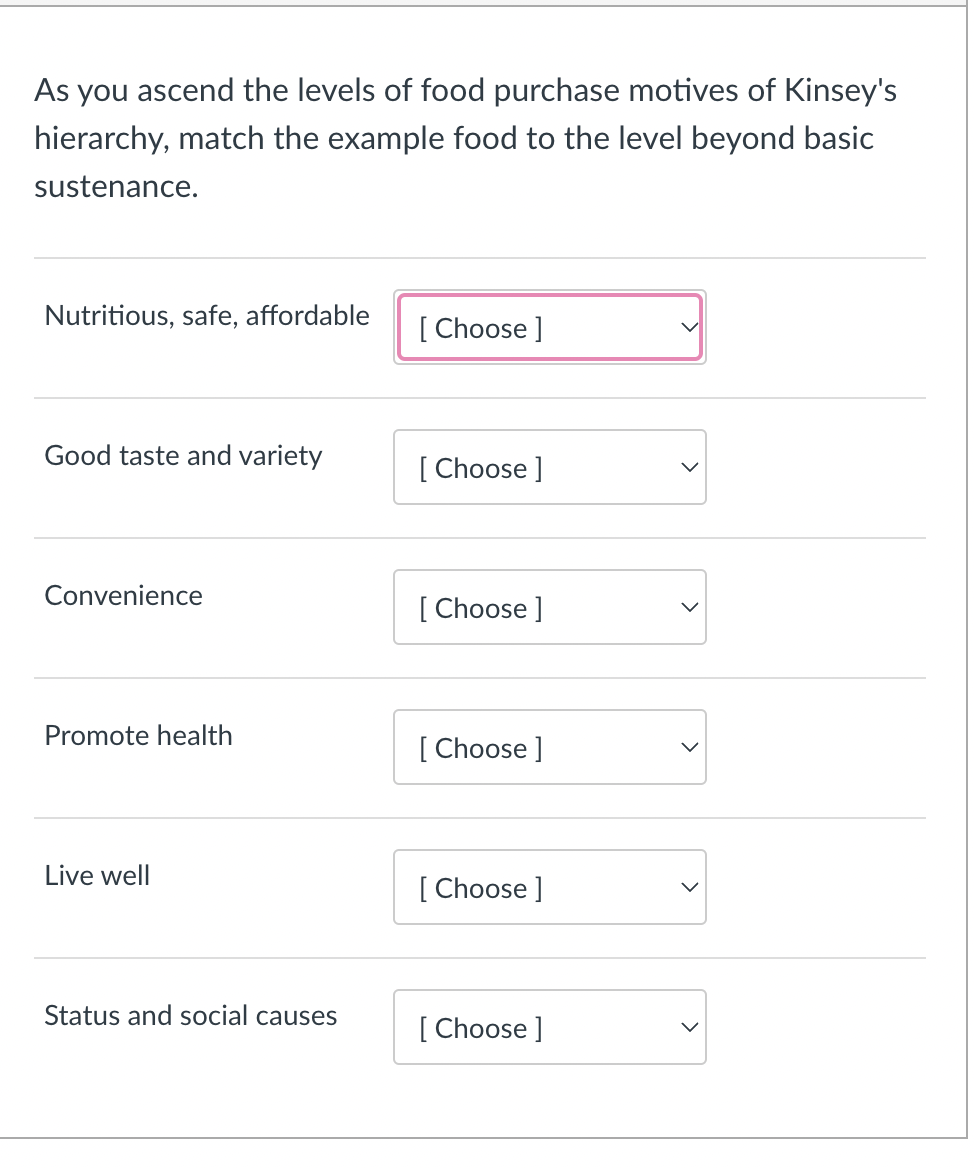The image size is (974, 1168).
Task: Click the "Good taste and variety" label
Action: [x=183, y=456]
